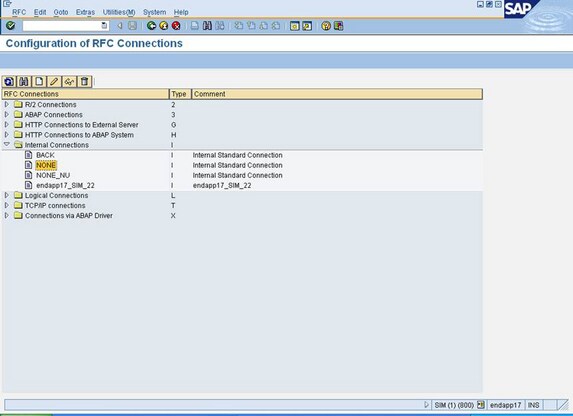This screenshot has height=416, width=573.
Task: Click the Find Next icon in standard toolbar
Action: 220,26
